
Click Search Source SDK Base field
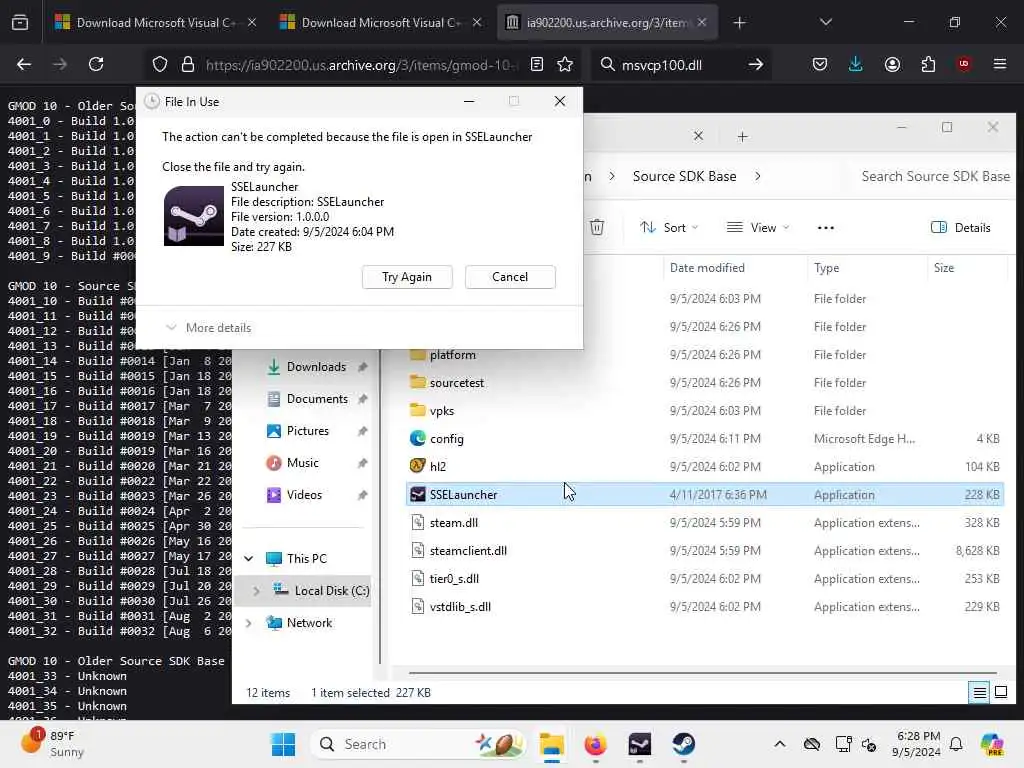[935, 176]
